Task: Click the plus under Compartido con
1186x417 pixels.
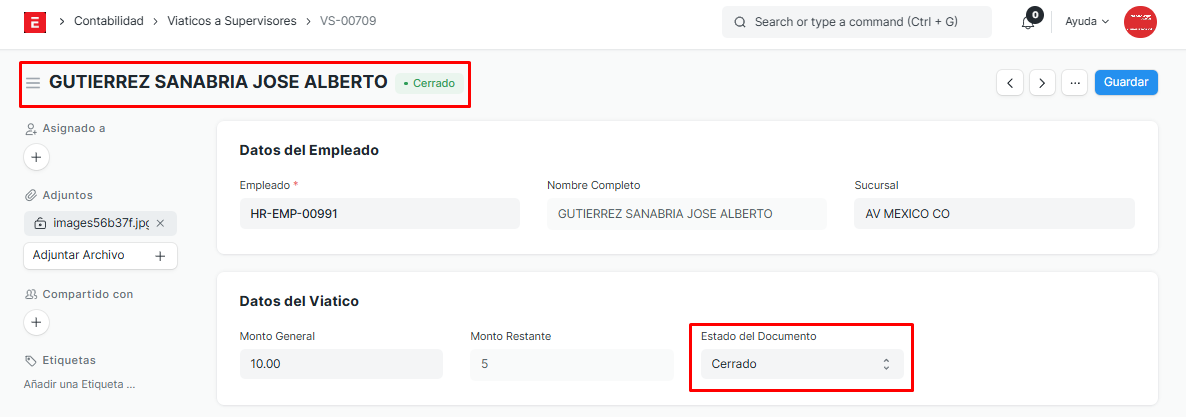Action: (36, 322)
